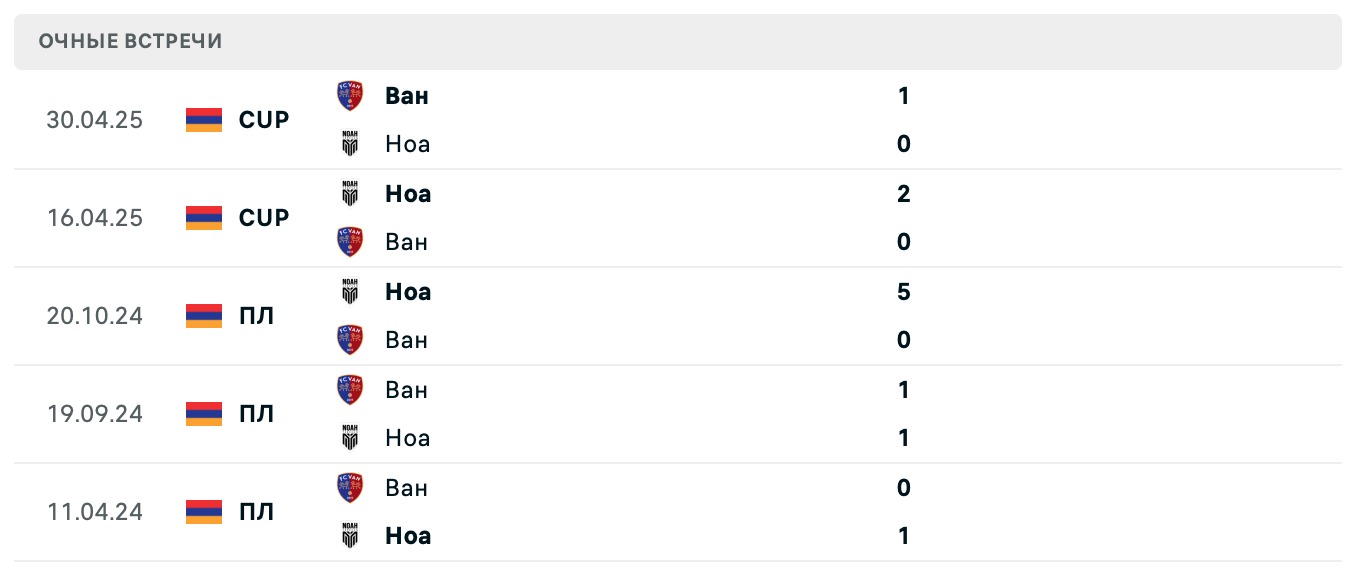
Task: Click Van club logo in 16.04.25 match
Action: (x=350, y=242)
